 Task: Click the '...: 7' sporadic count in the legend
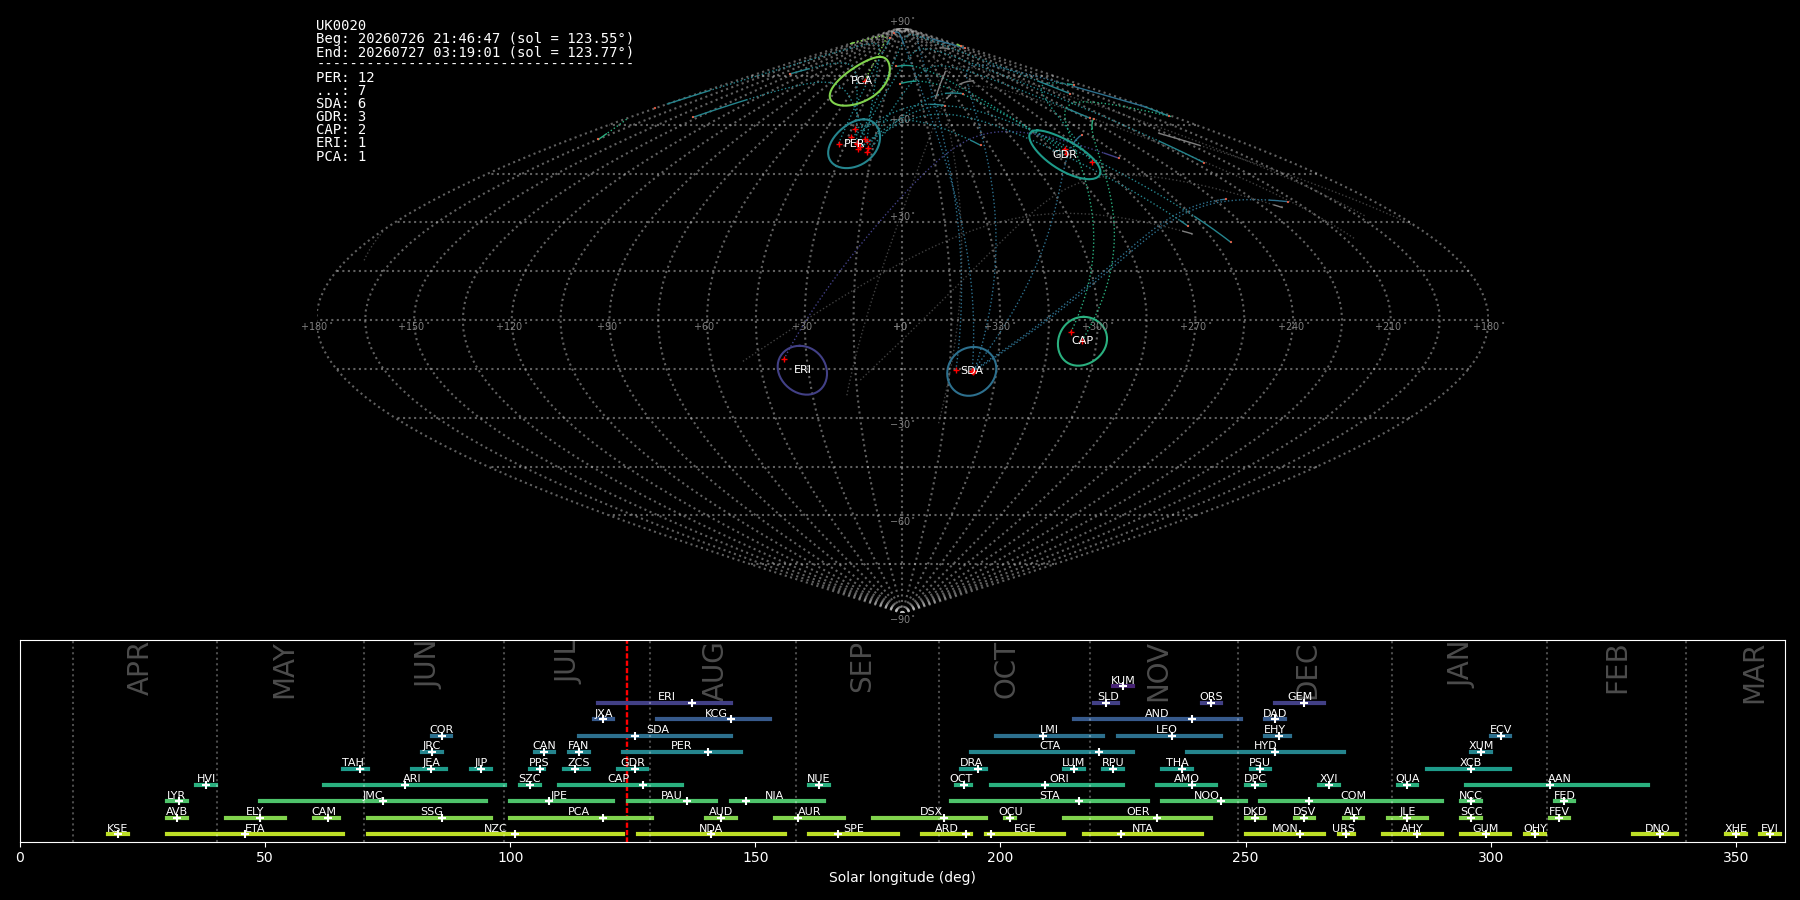coord(341,91)
